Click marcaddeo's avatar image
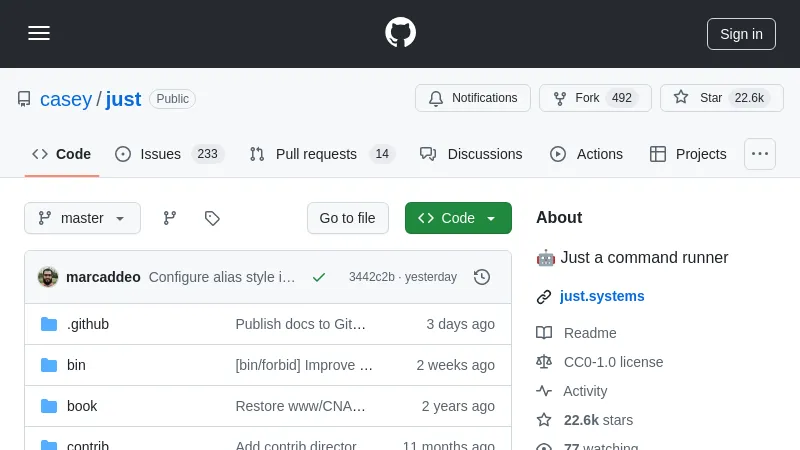This screenshot has width=800, height=450. coord(48,277)
